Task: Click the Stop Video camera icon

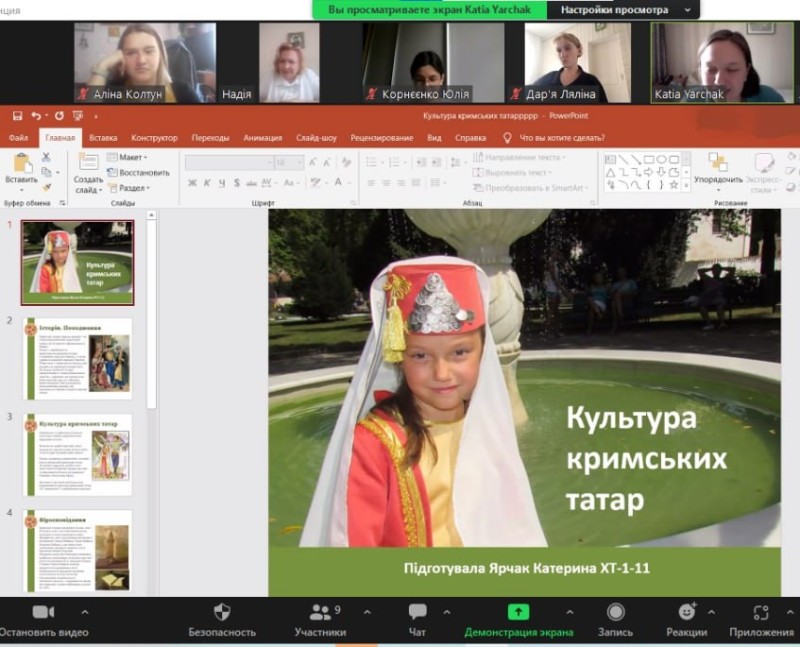Action: click(x=42, y=612)
